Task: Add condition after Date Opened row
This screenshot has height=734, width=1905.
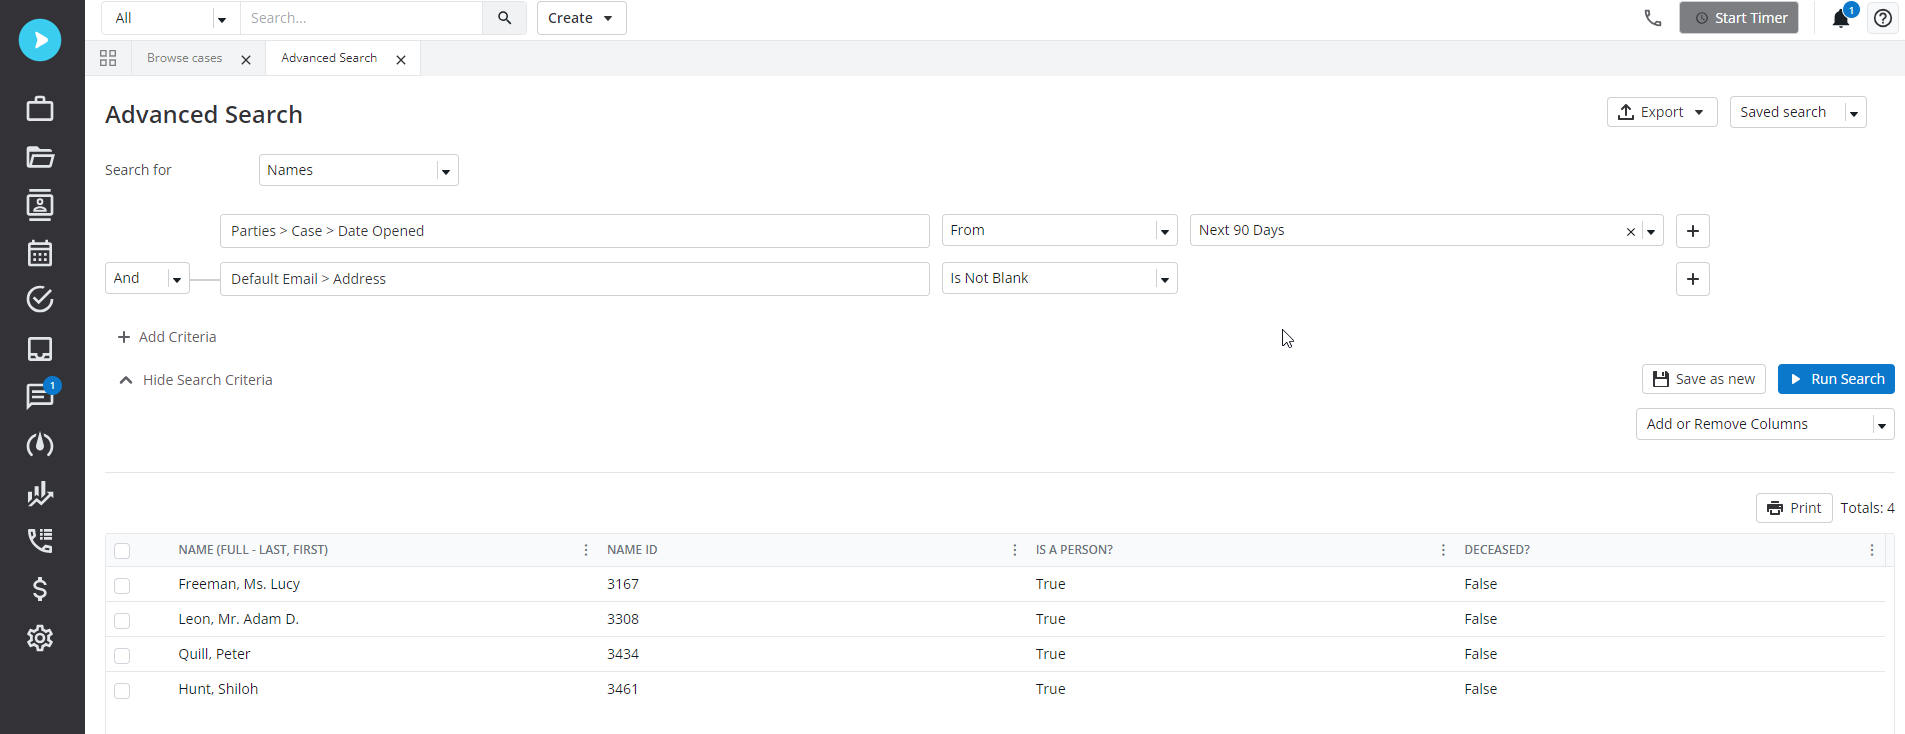Action: click(1693, 231)
